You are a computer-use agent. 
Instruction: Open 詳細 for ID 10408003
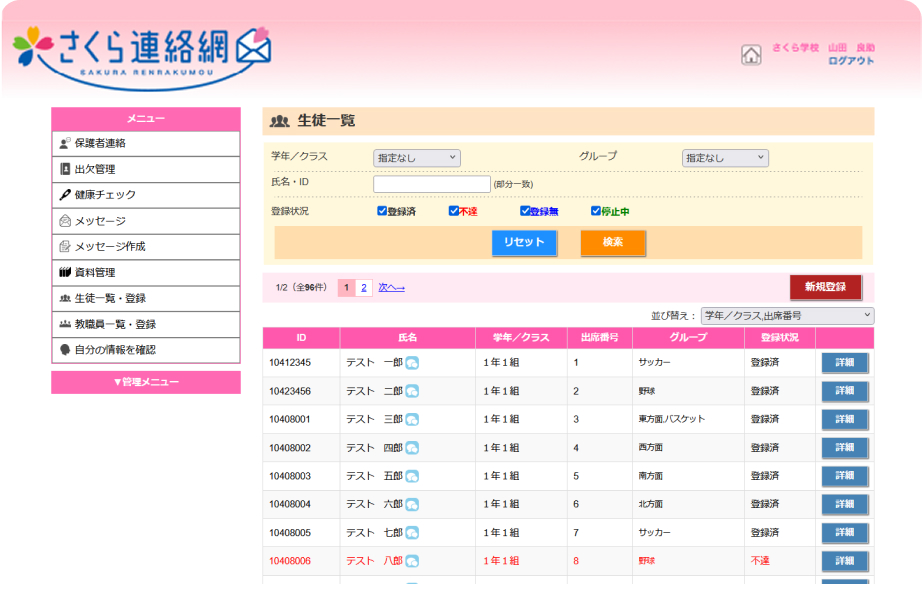tap(844, 476)
